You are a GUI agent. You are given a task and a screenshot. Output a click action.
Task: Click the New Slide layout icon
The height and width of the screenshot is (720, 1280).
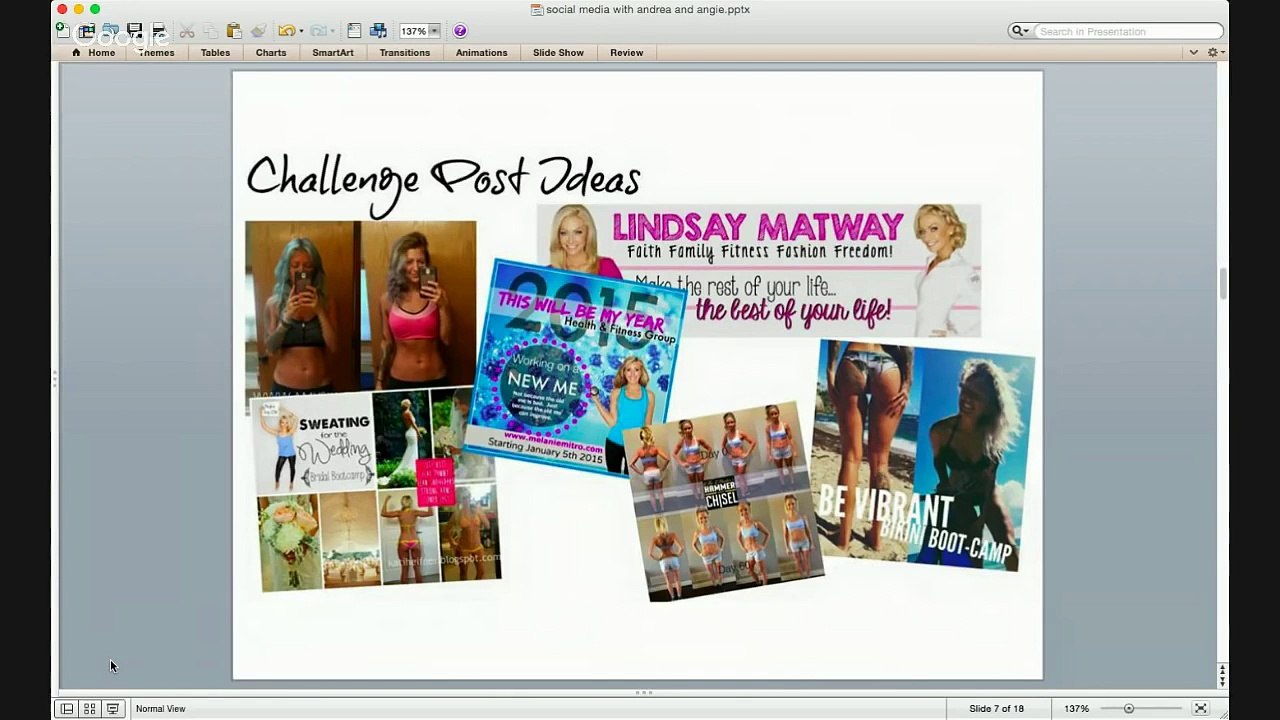(x=354, y=31)
